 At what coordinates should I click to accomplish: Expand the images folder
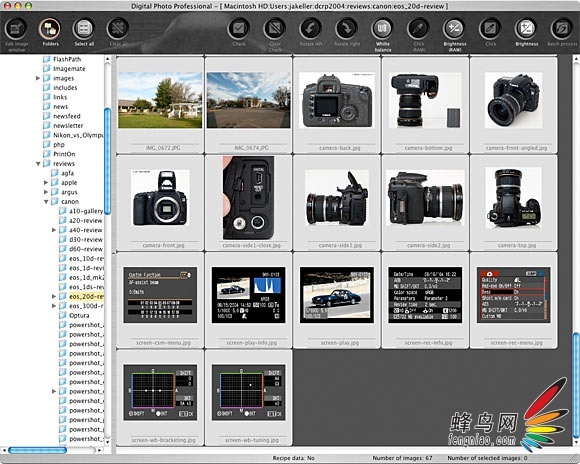(37, 78)
